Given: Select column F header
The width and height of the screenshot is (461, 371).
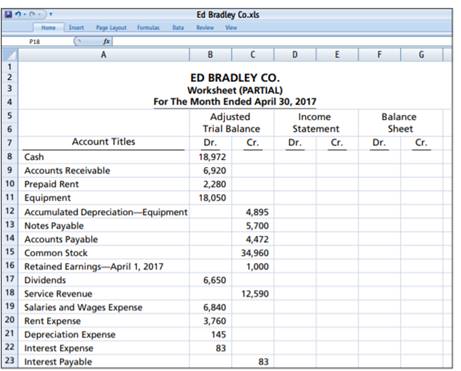Looking at the screenshot, I should 379,55.
